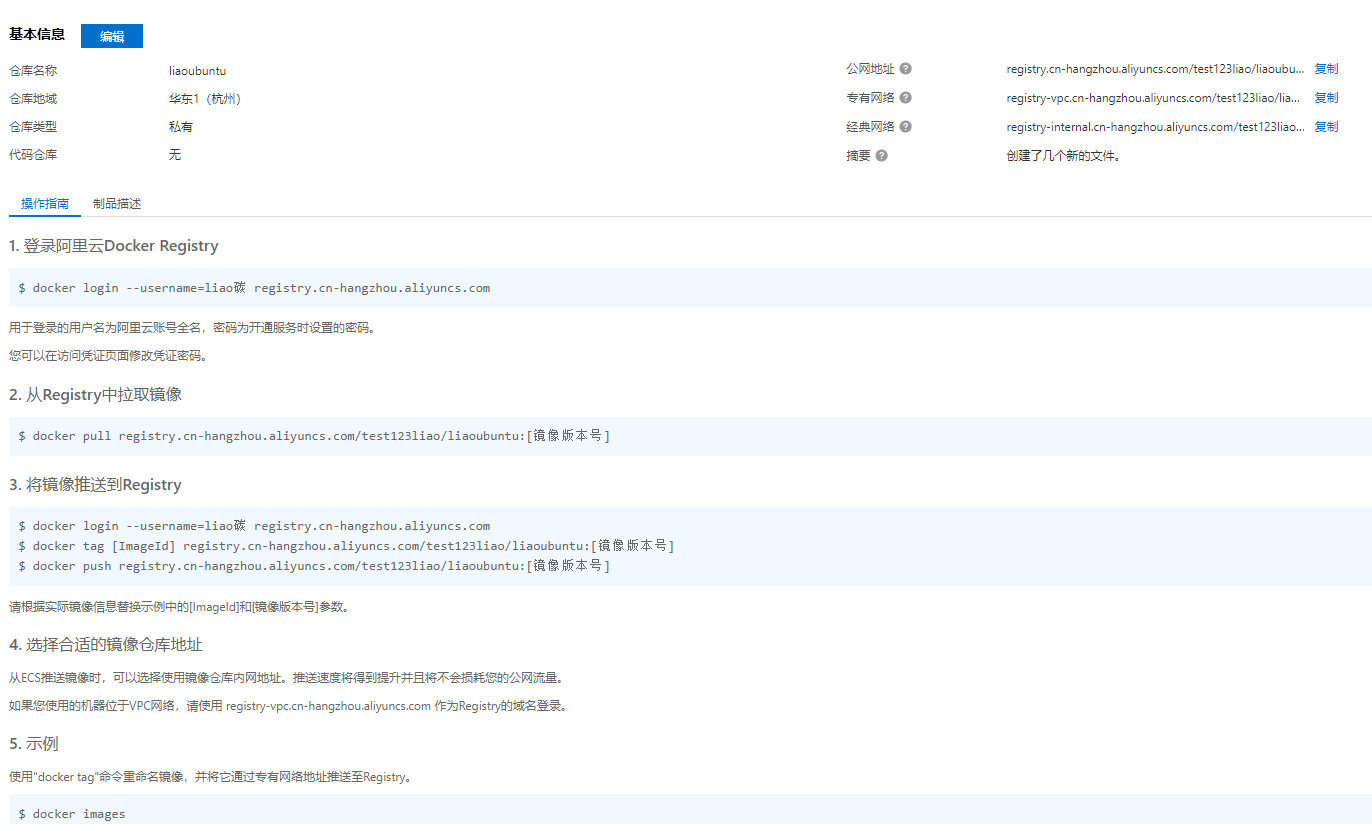Copy the 专有网络 registry address
This screenshot has width=1372, height=824.
[1325, 97]
